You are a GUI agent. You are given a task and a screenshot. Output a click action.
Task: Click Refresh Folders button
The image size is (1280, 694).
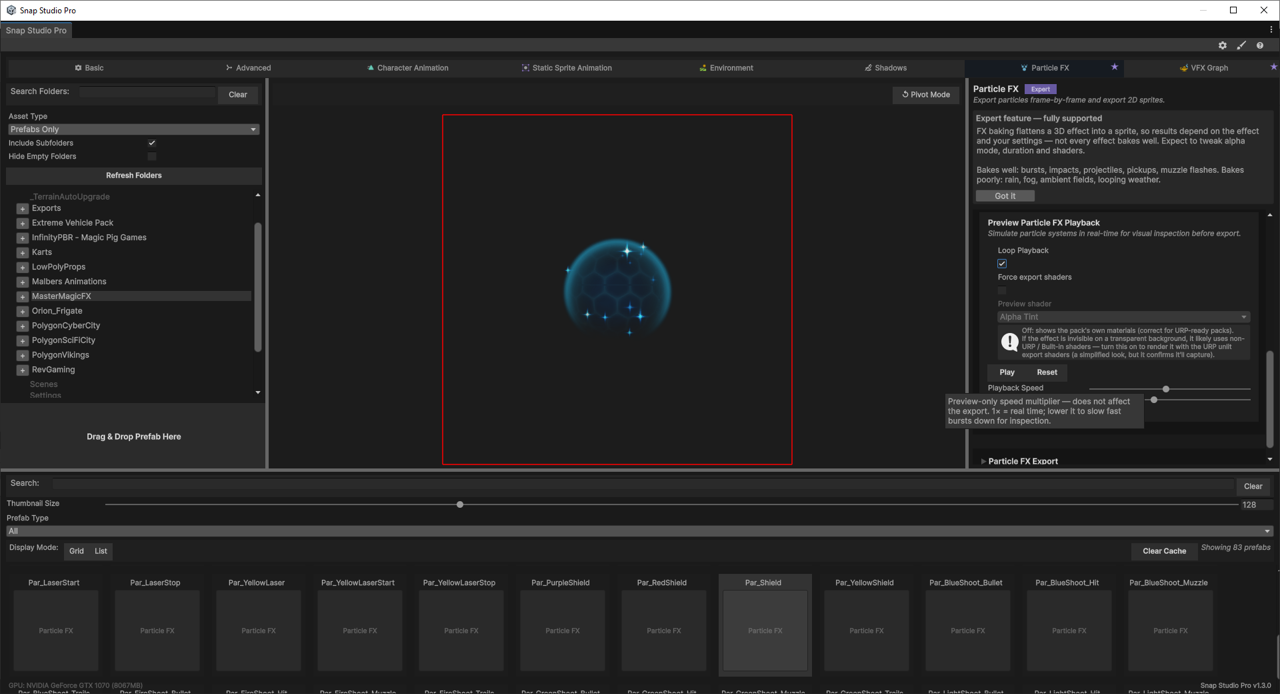[134, 175]
